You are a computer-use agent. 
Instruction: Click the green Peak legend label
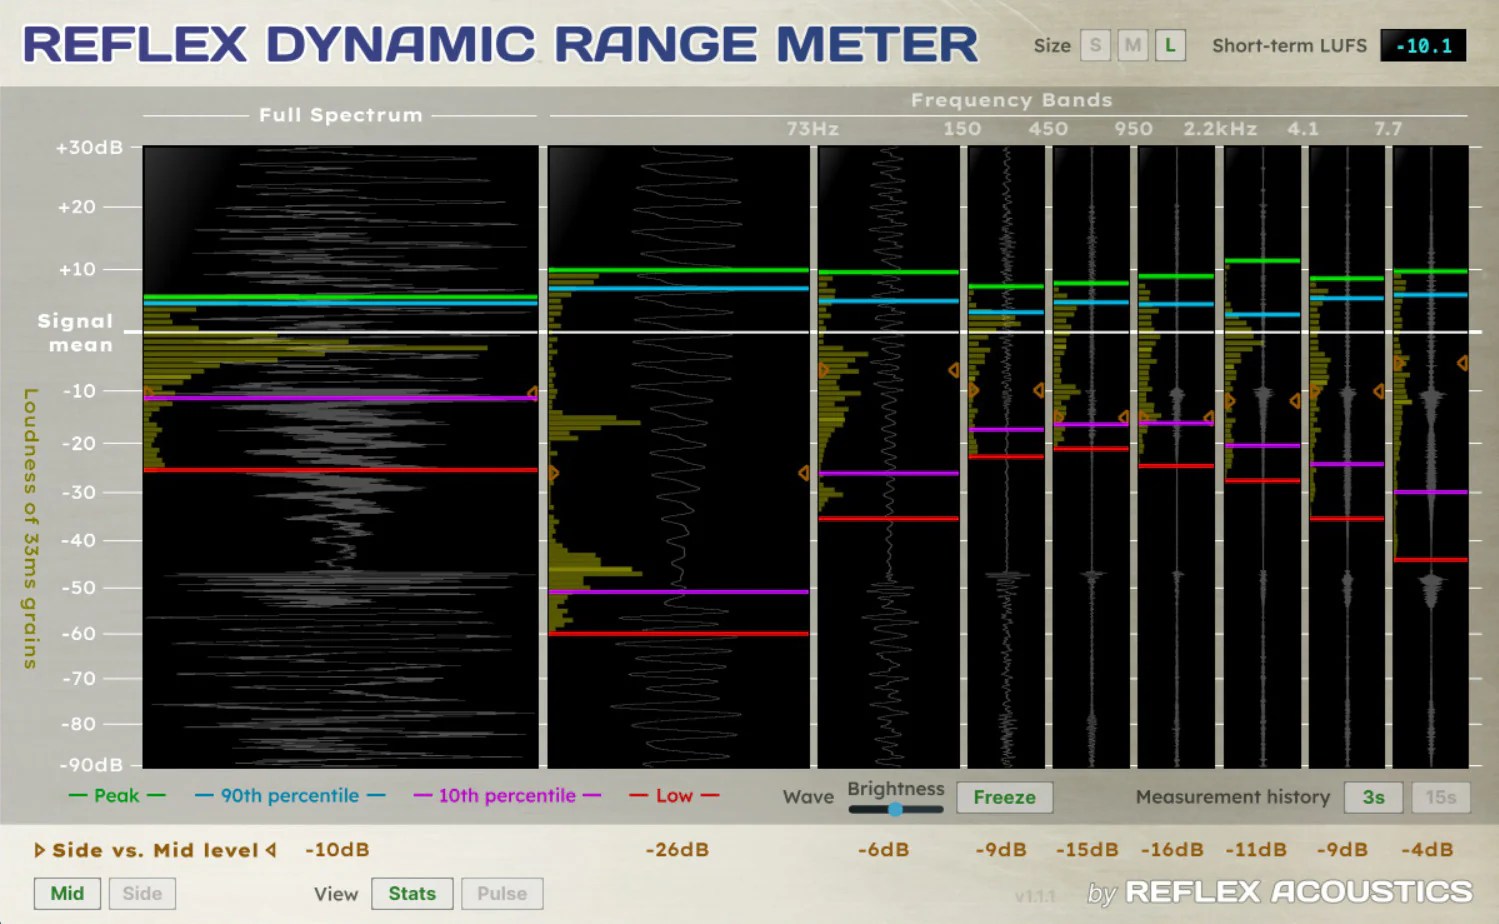tap(116, 796)
